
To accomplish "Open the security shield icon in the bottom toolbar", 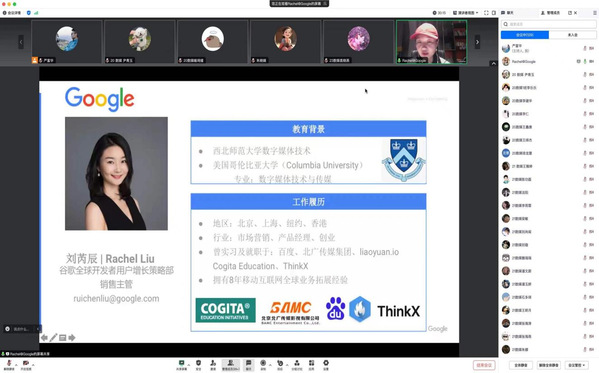I will click(x=198, y=363).
